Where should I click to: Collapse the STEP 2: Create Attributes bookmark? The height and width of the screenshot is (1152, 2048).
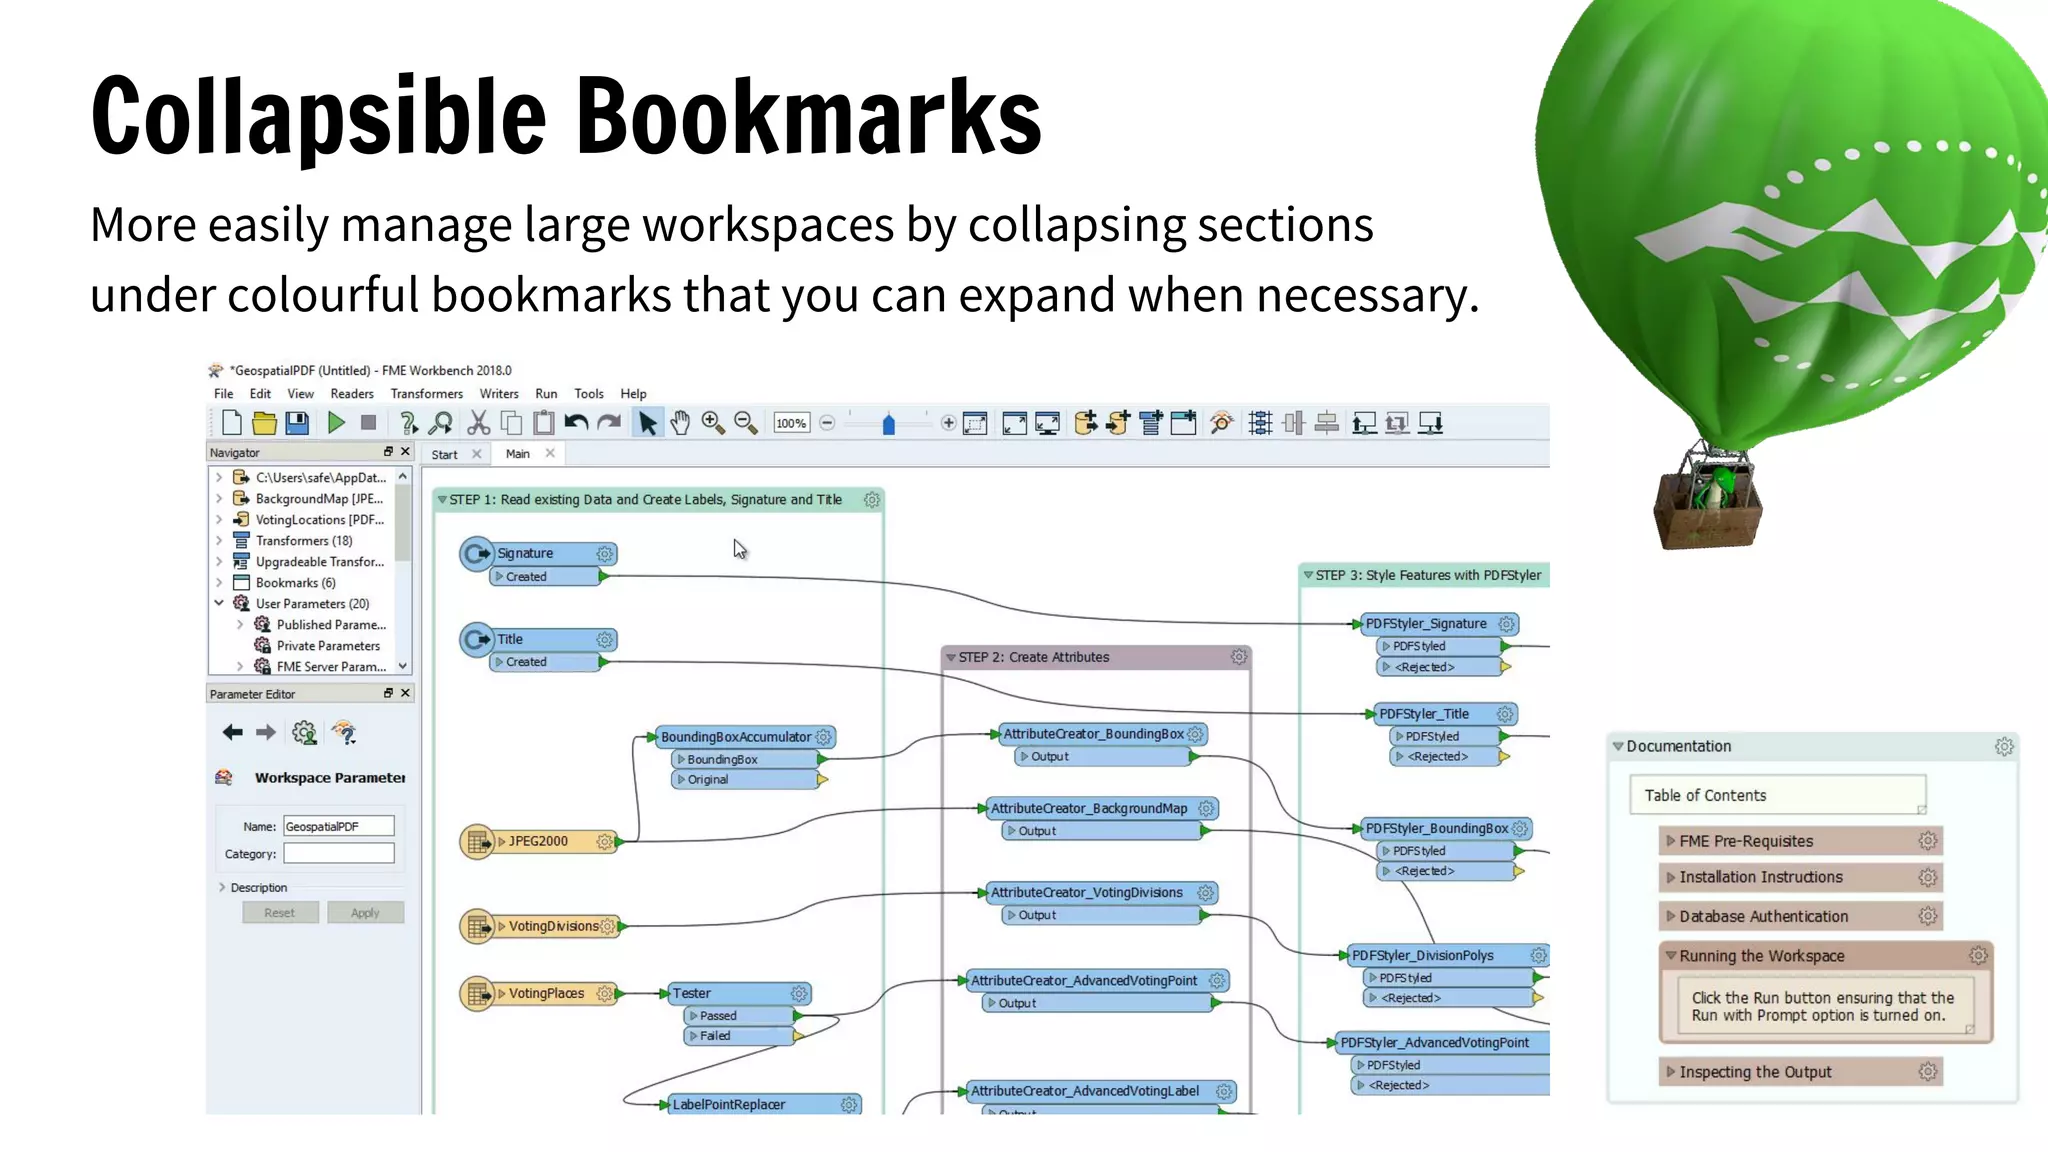[x=951, y=657]
